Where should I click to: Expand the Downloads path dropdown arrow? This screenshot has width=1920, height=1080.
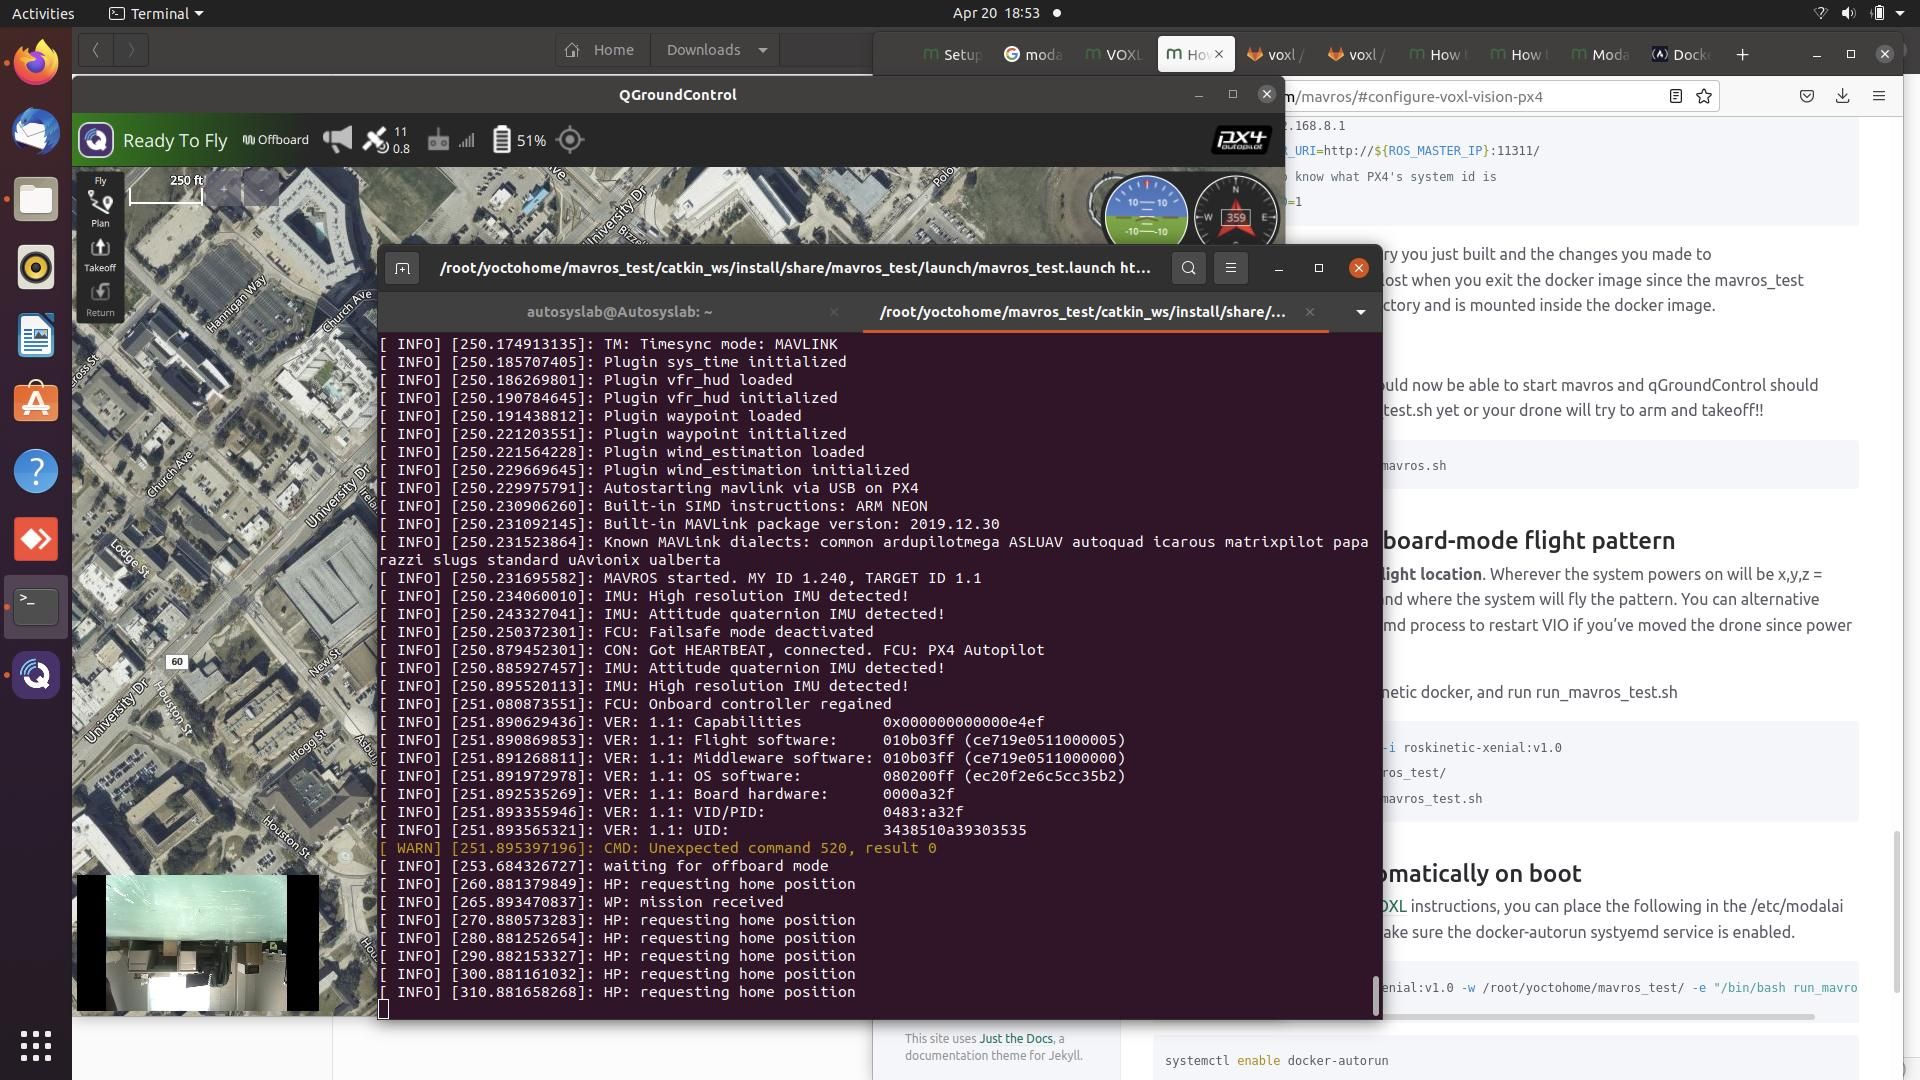tap(763, 50)
